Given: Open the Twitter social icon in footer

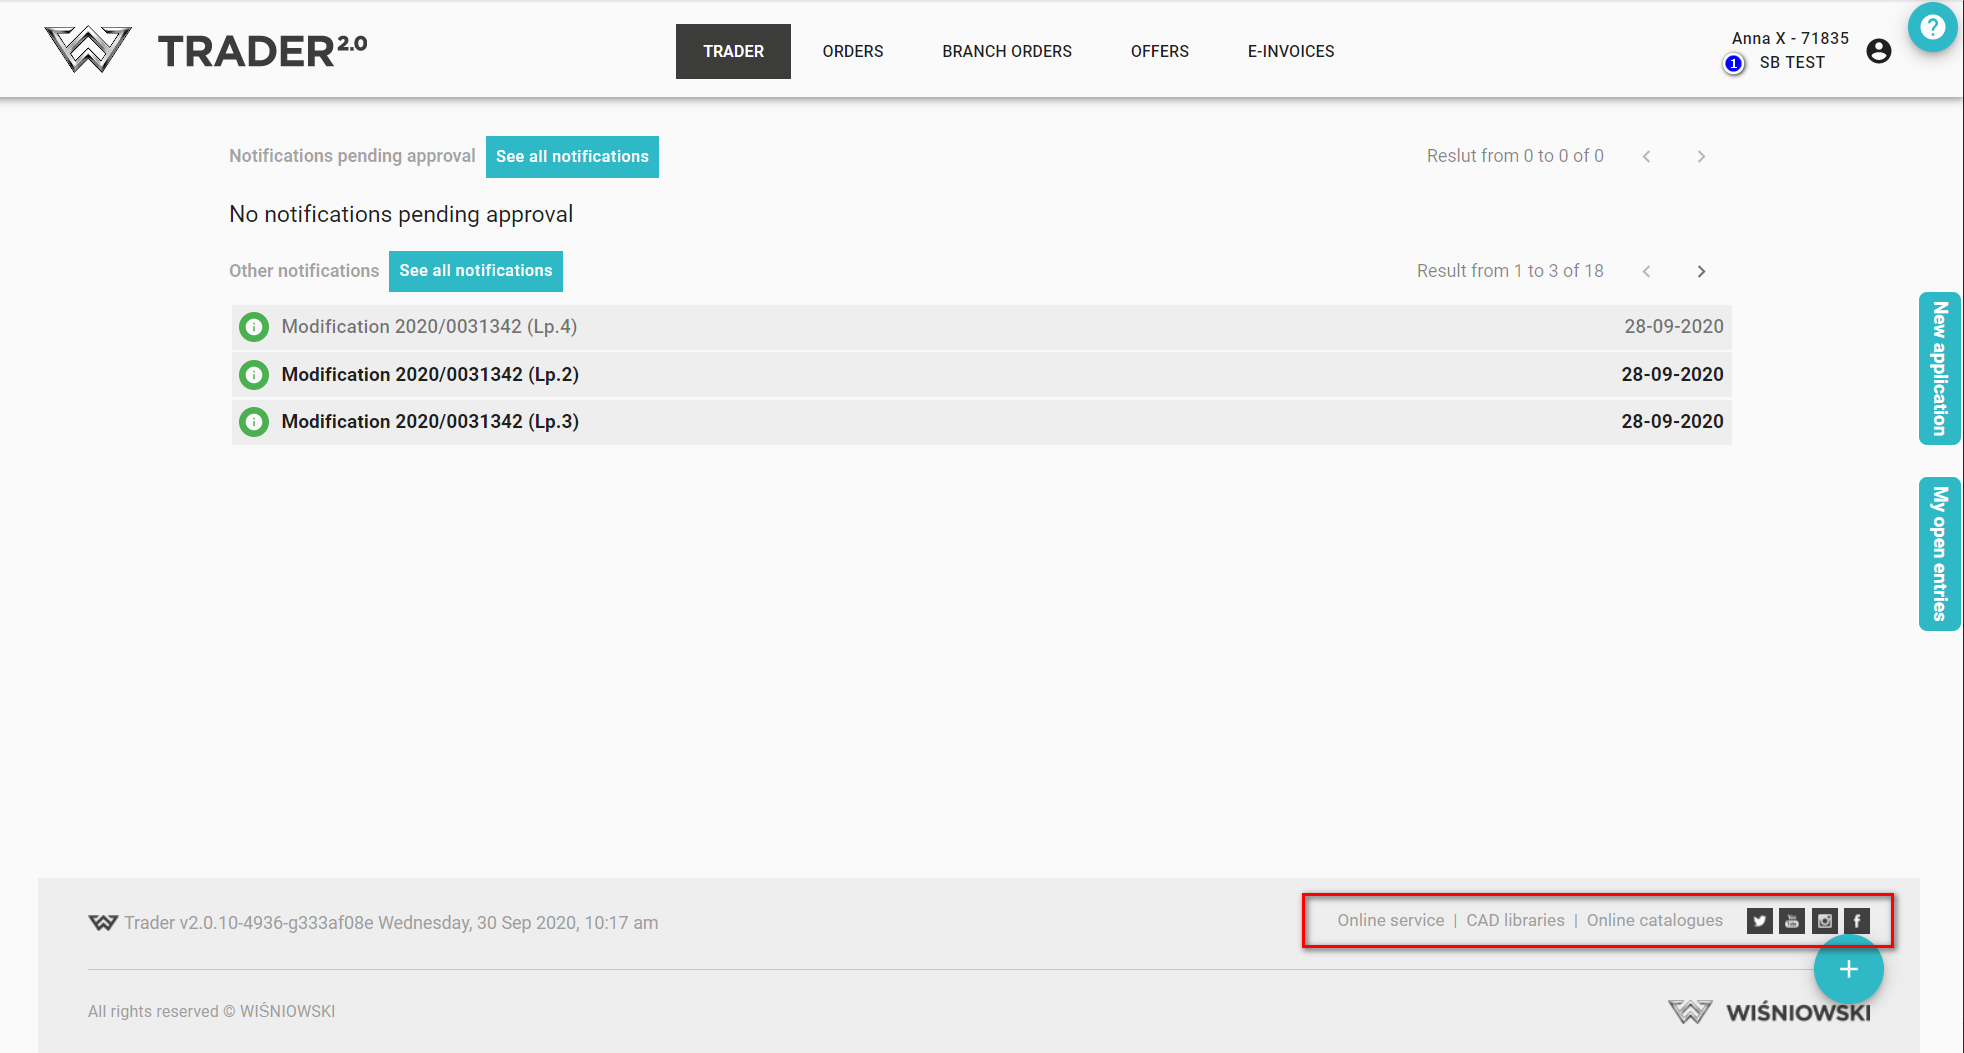Looking at the screenshot, I should (x=1759, y=921).
